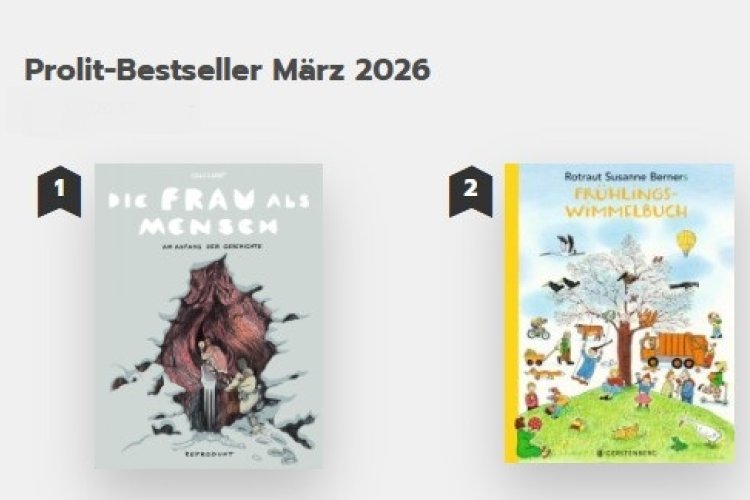
Task: Open the Frühlings-Wimmelbuch book cover
Action: (619, 313)
